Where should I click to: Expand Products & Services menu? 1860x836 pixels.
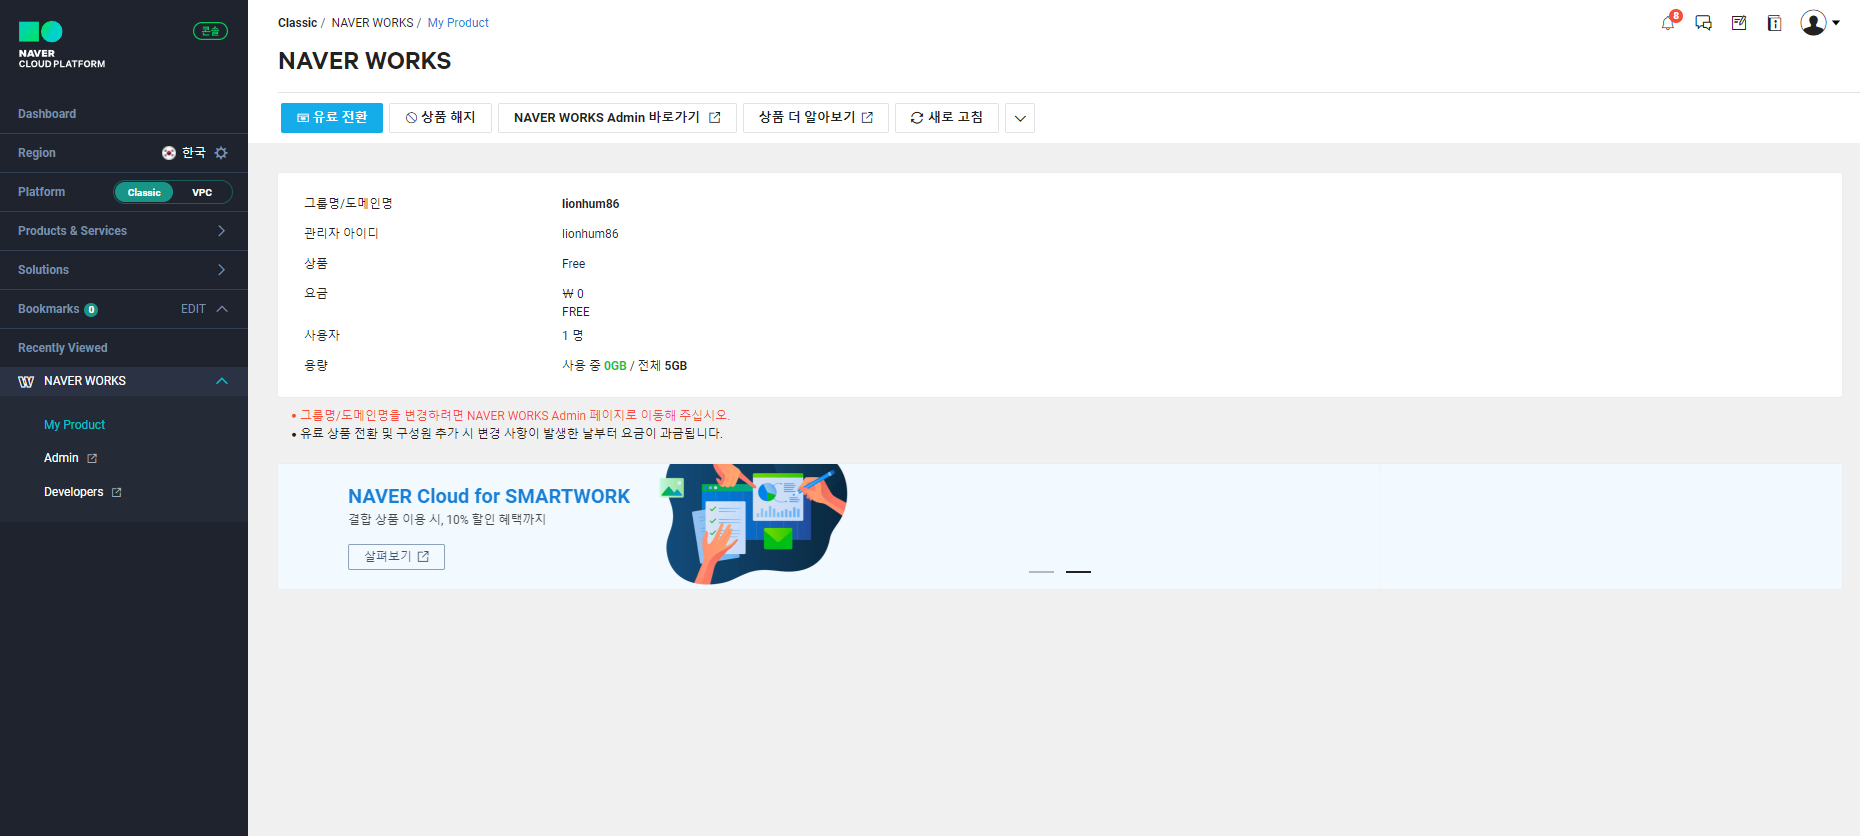pyautogui.click(x=124, y=231)
